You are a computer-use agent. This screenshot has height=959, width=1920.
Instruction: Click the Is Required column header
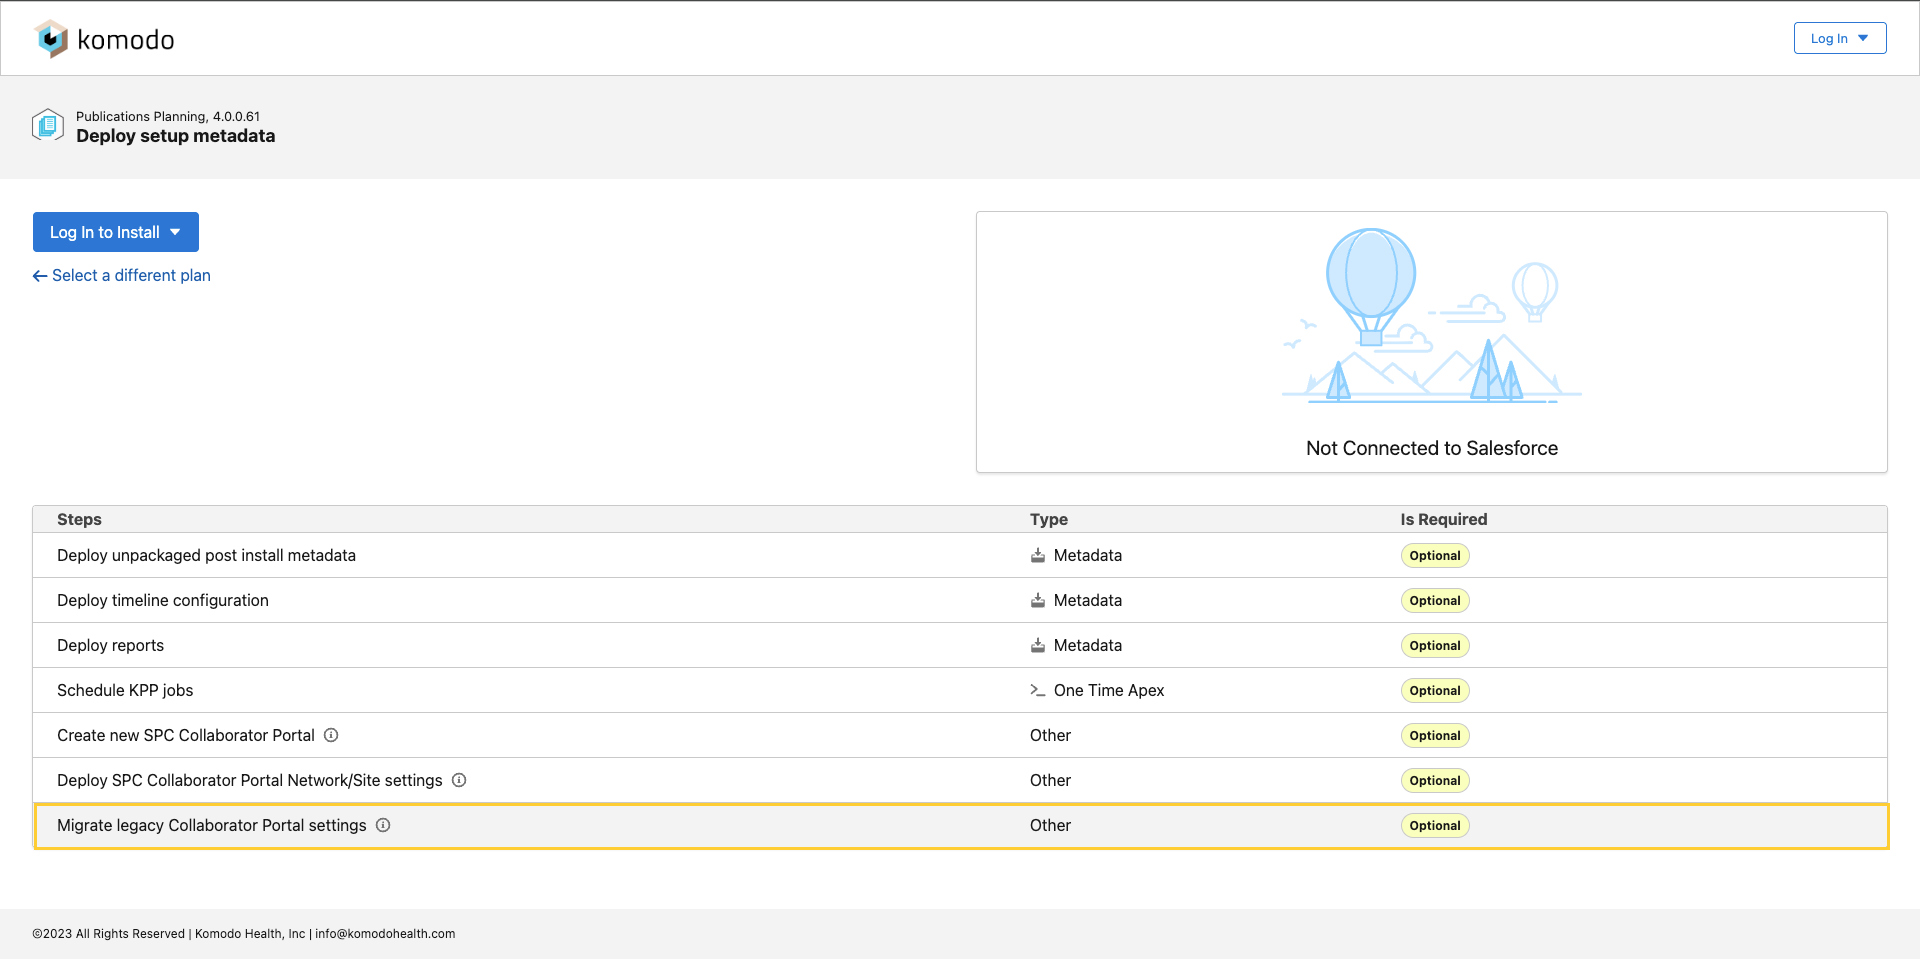coord(1444,519)
